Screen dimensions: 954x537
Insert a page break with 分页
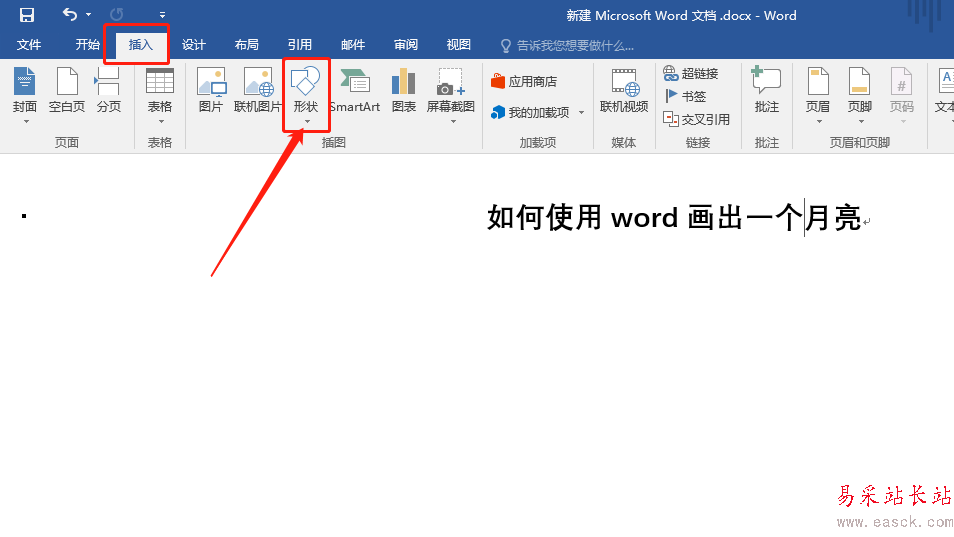coord(108,90)
